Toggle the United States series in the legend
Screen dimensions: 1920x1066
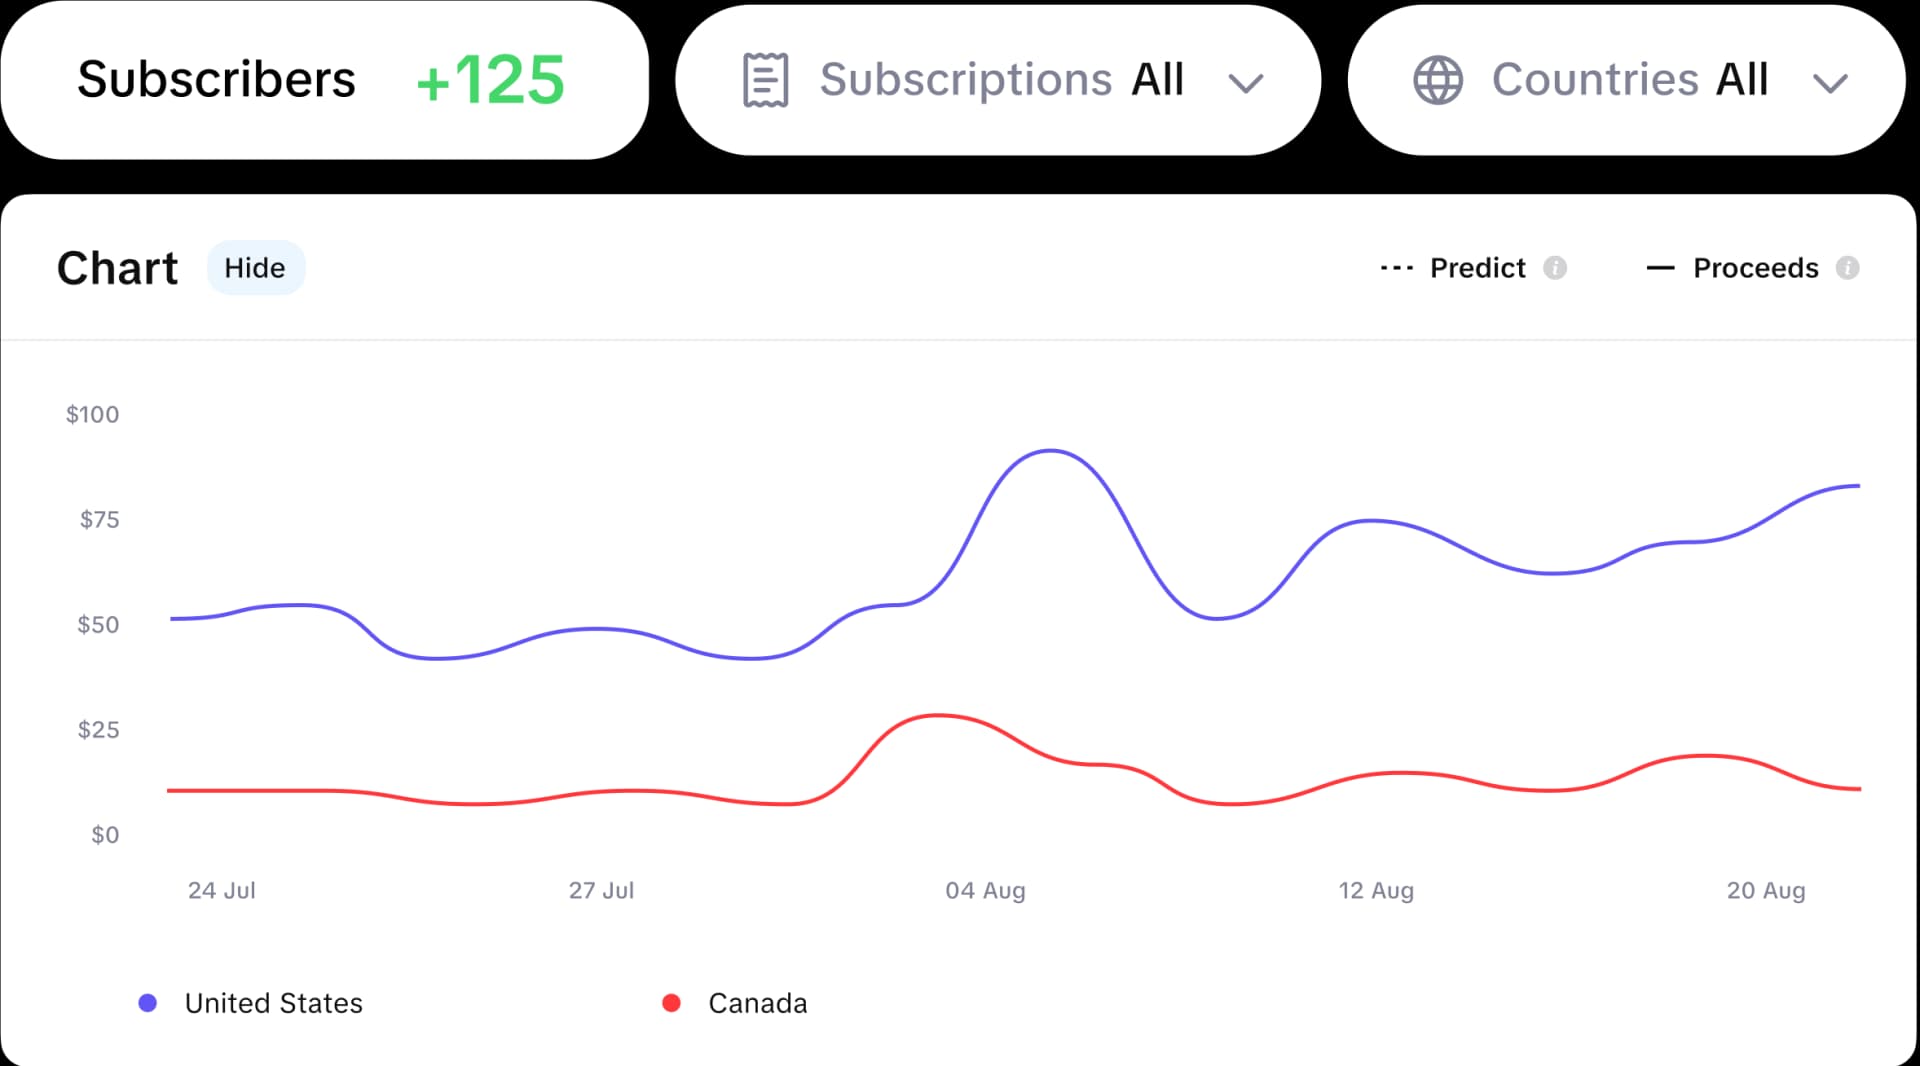272,1002
